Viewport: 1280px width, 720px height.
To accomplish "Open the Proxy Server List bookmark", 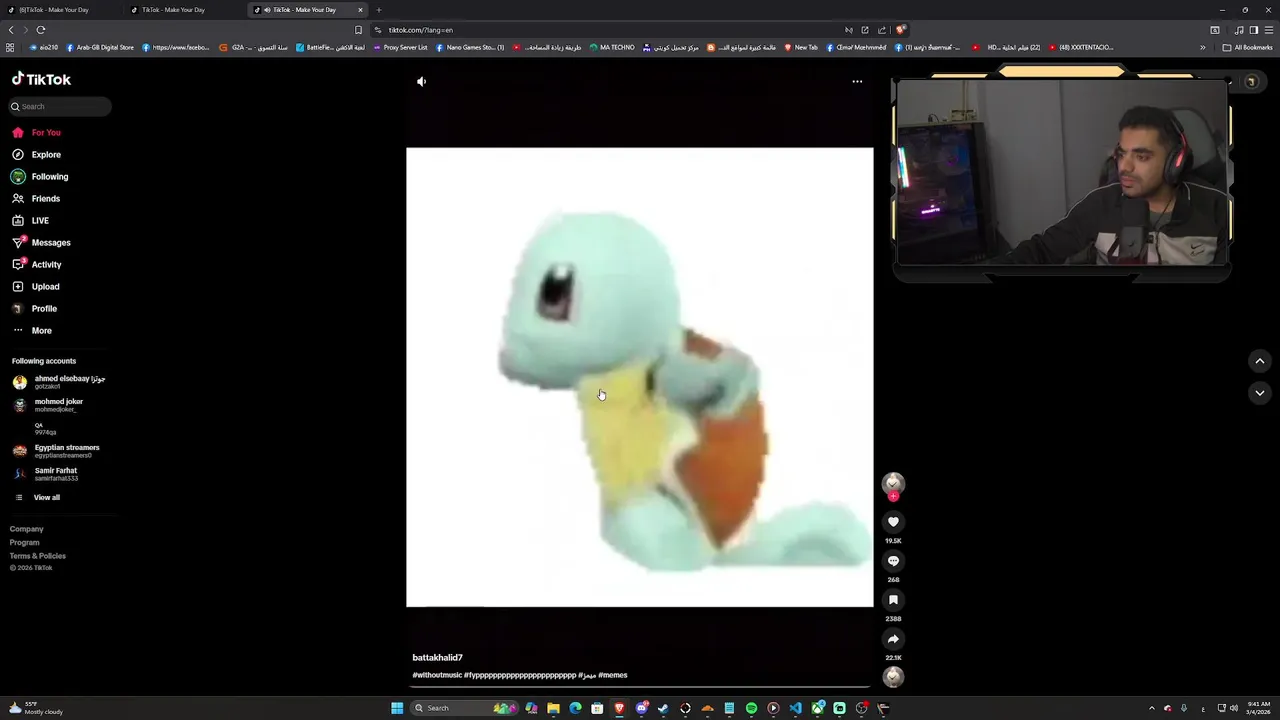I will click(400, 47).
